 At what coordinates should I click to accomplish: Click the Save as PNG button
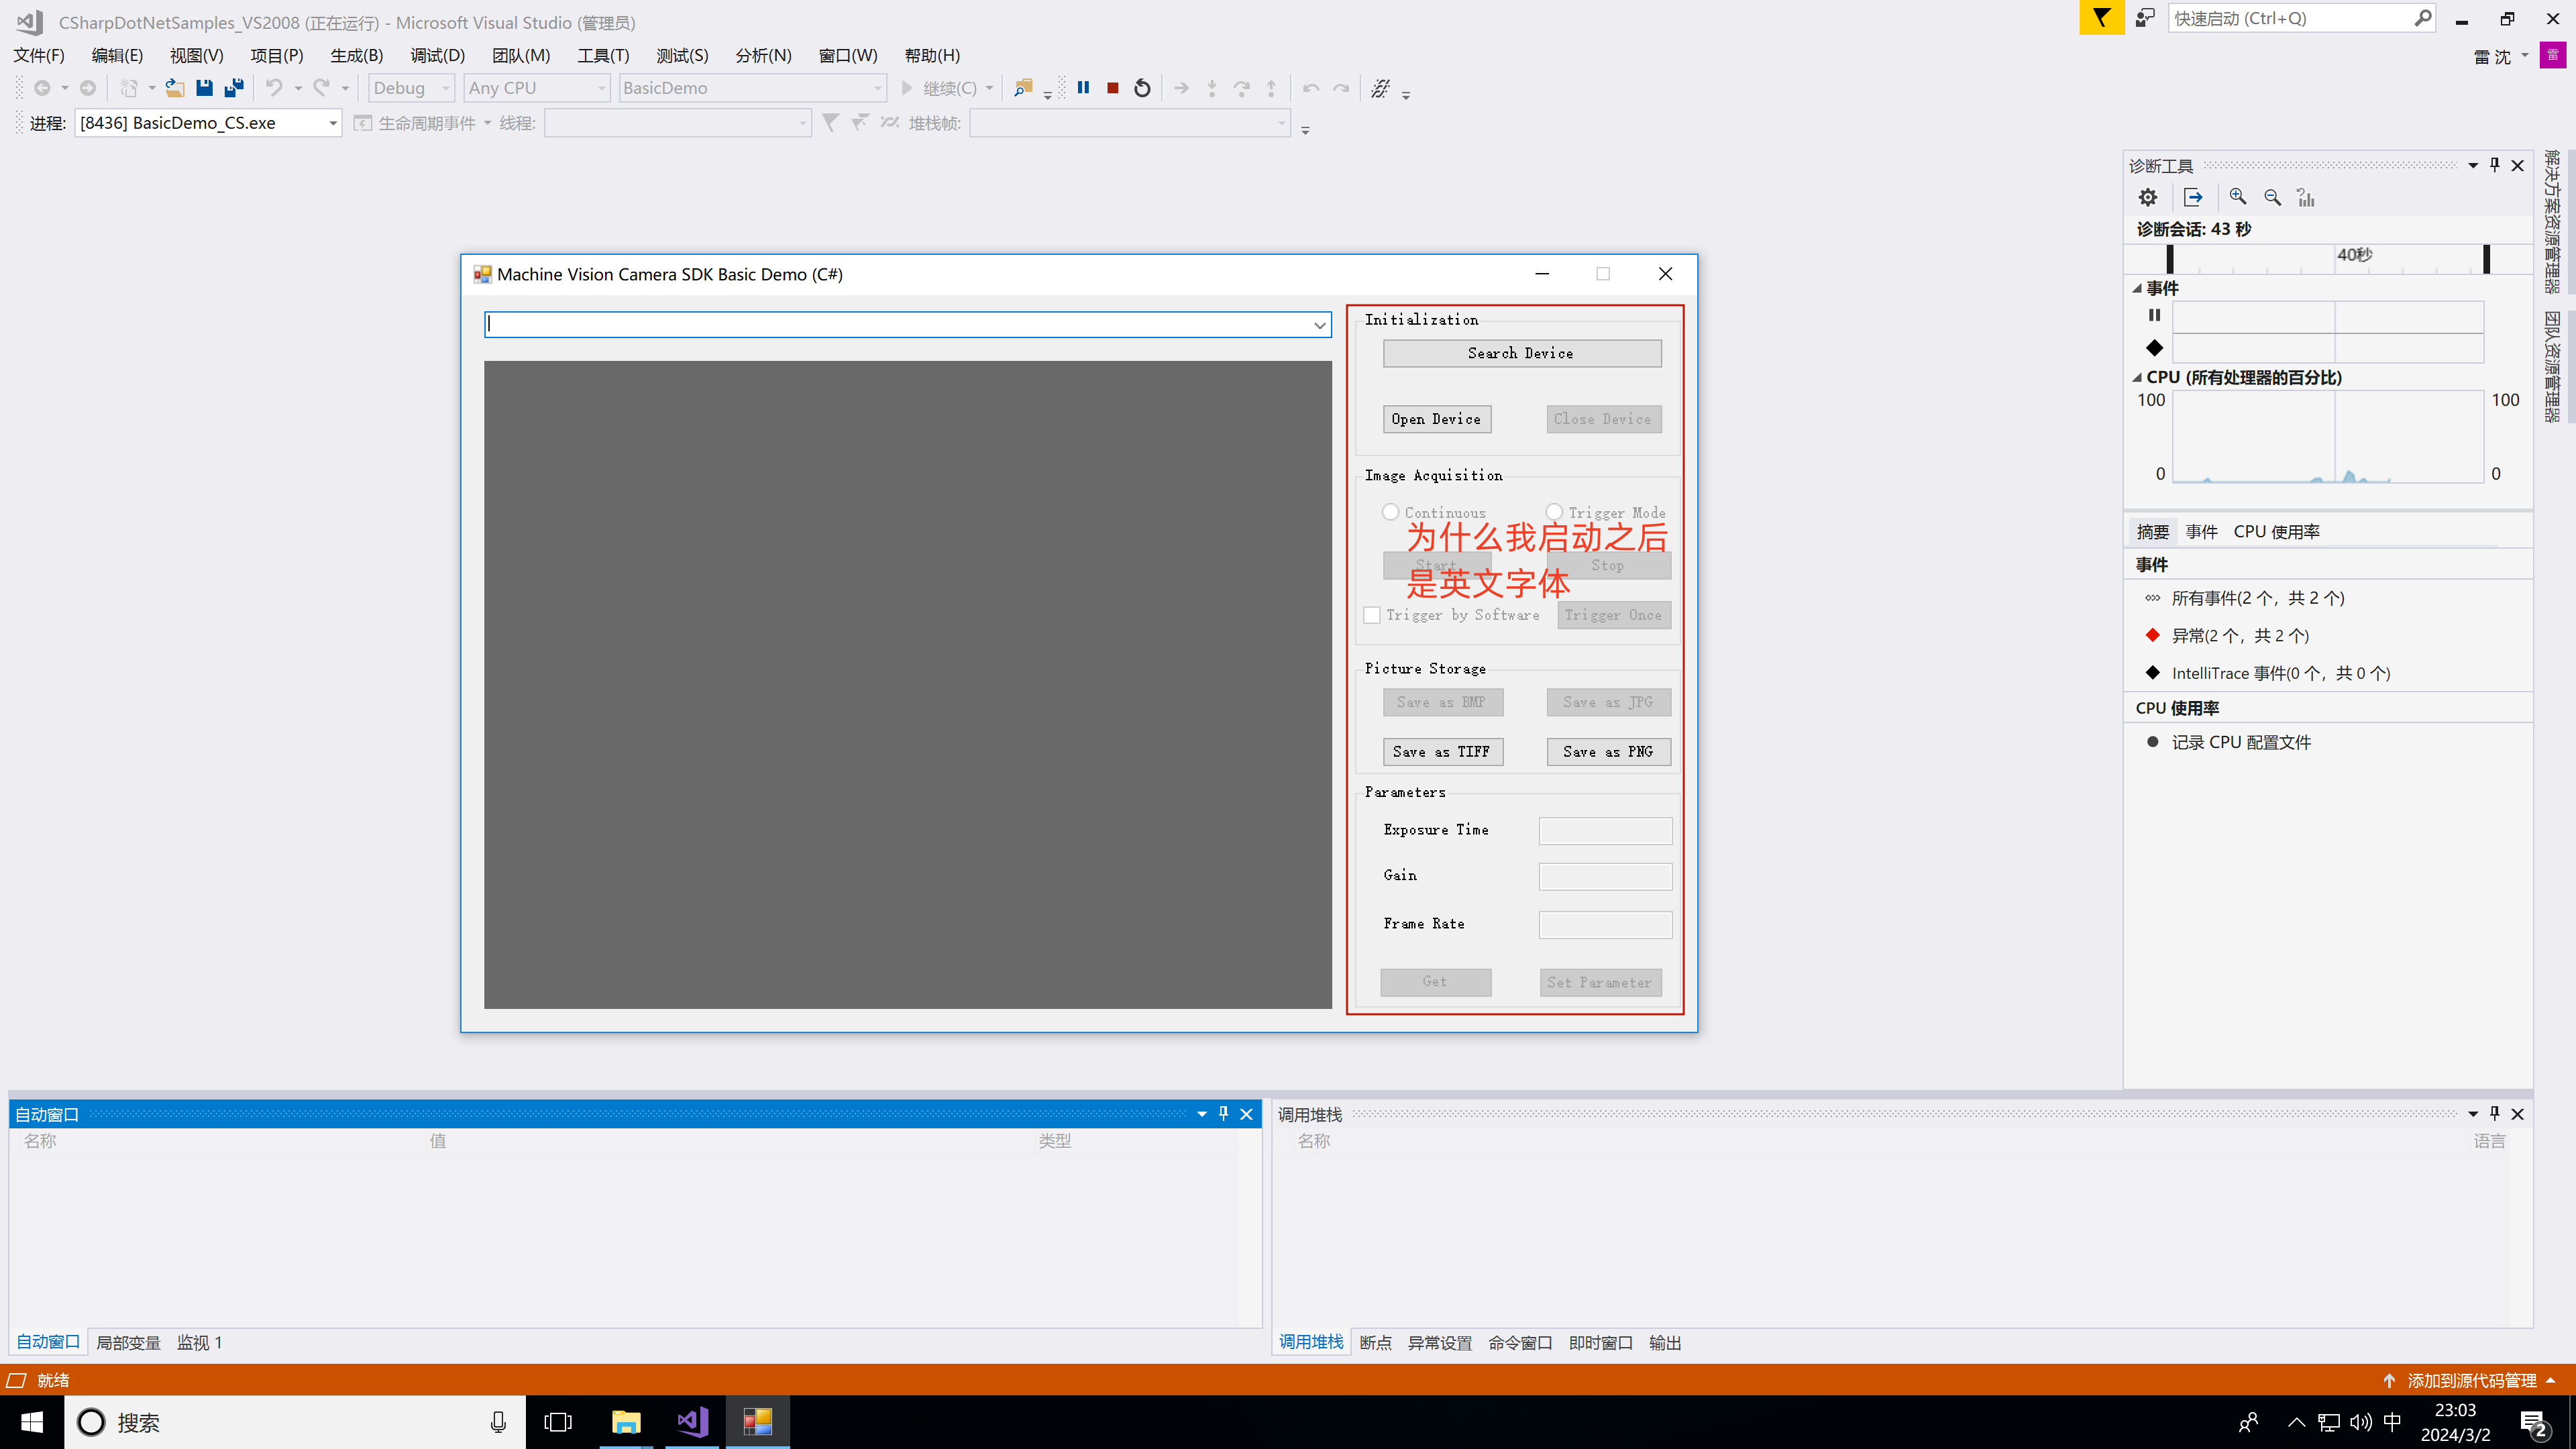pyautogui.click(x=1608, y=751)
